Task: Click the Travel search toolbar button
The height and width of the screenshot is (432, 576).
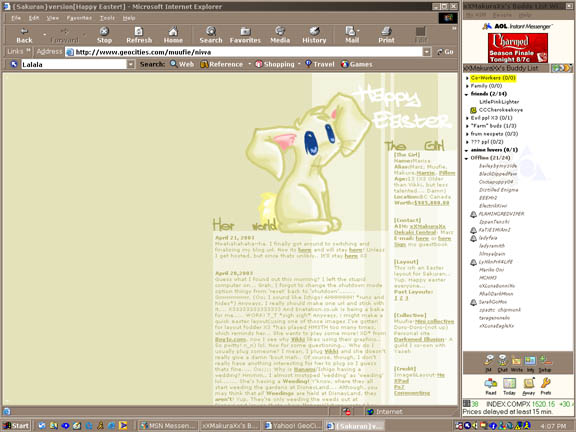Action: click(320, 64)
